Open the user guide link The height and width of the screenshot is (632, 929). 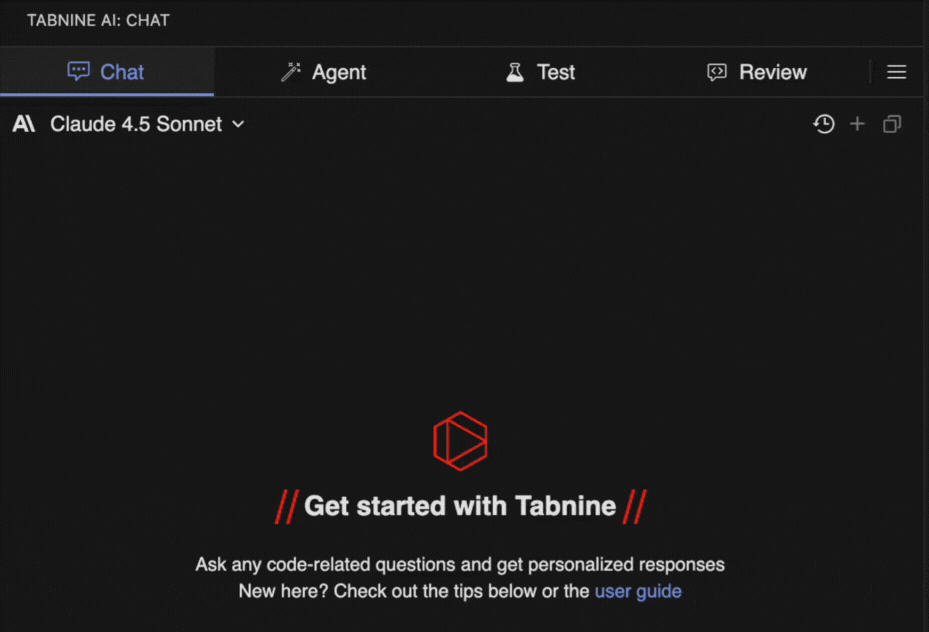[x=638, y=591]
